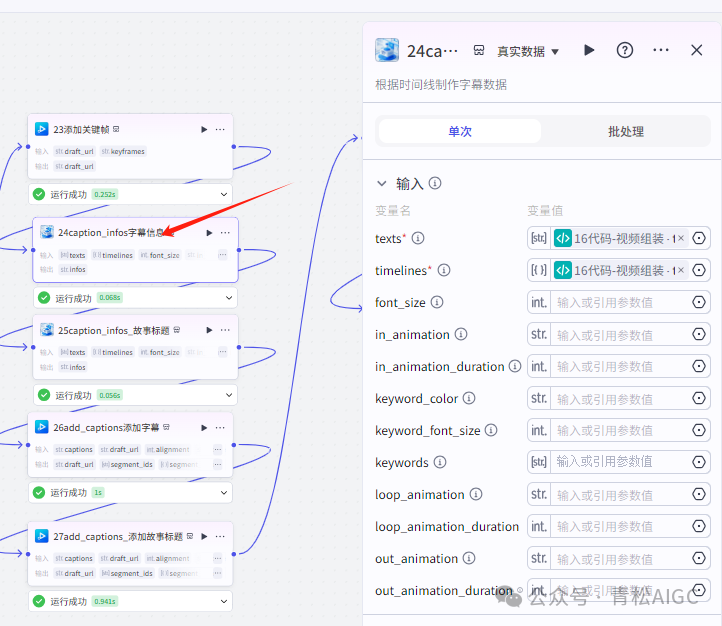Run node 25caption_infos_故事标题 play icon
722x626 pixels.
[209, 330]
